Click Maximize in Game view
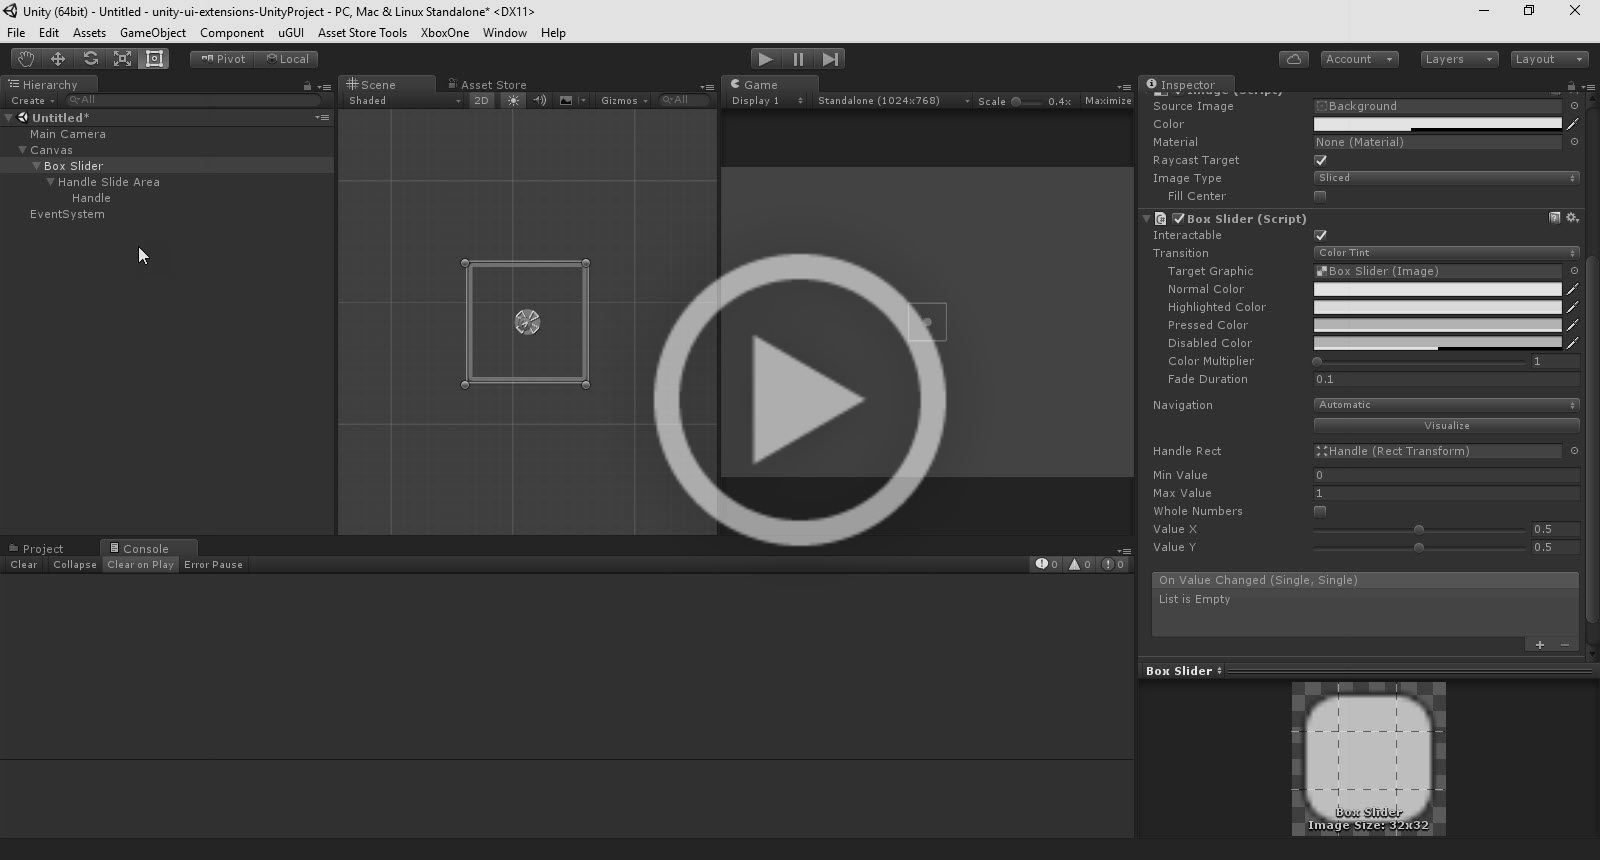This screenshot has height=860, width=1600. point(1108,101)
